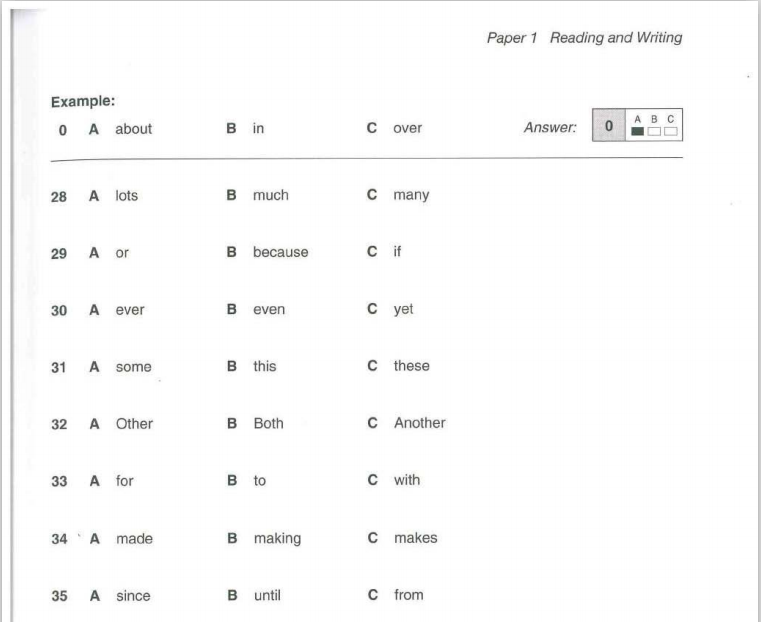Pick 'until' for question 35

tap(267, 595)
